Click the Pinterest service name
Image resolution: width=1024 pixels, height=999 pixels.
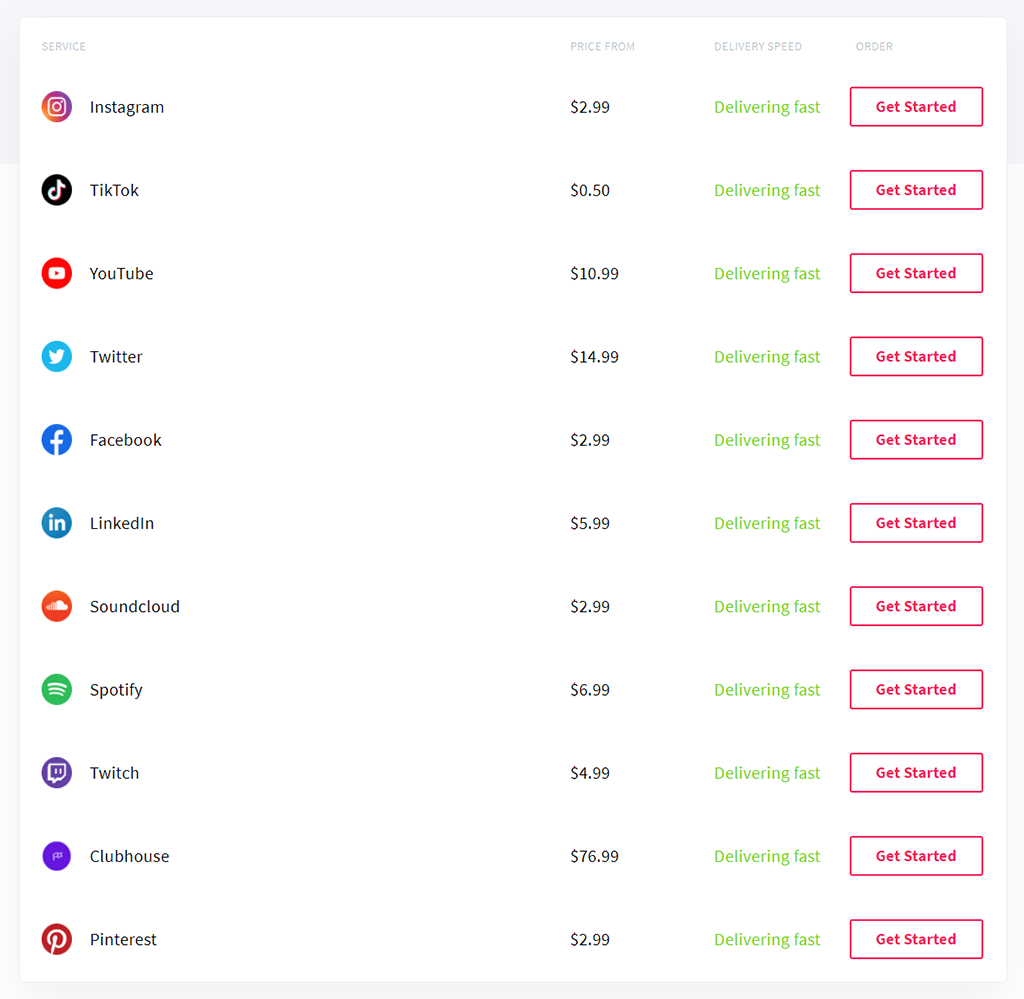click(123, 940)
